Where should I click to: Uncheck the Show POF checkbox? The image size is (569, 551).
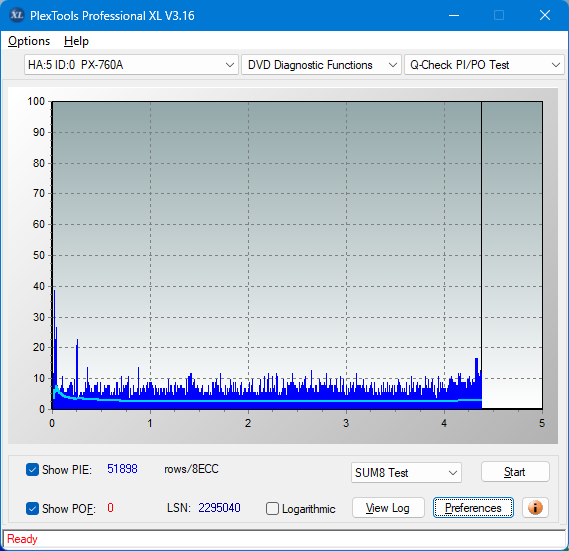coord(32,509)
